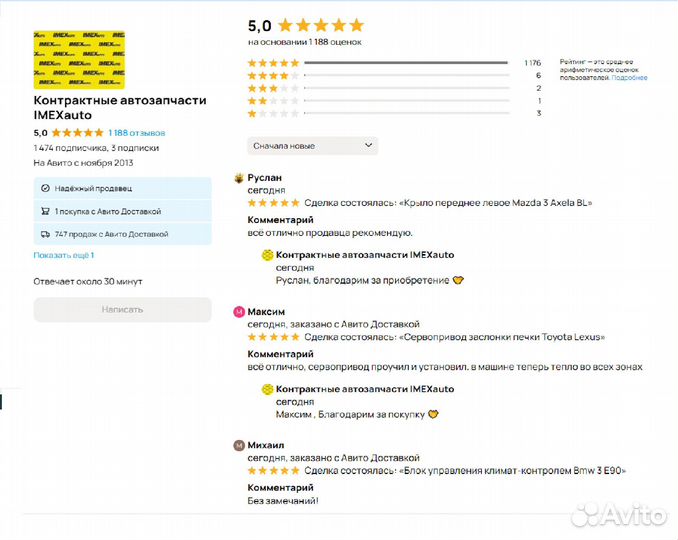678x540 pixels.
Task: Open the 1 188 отзывов link
Action: (137, 133)
